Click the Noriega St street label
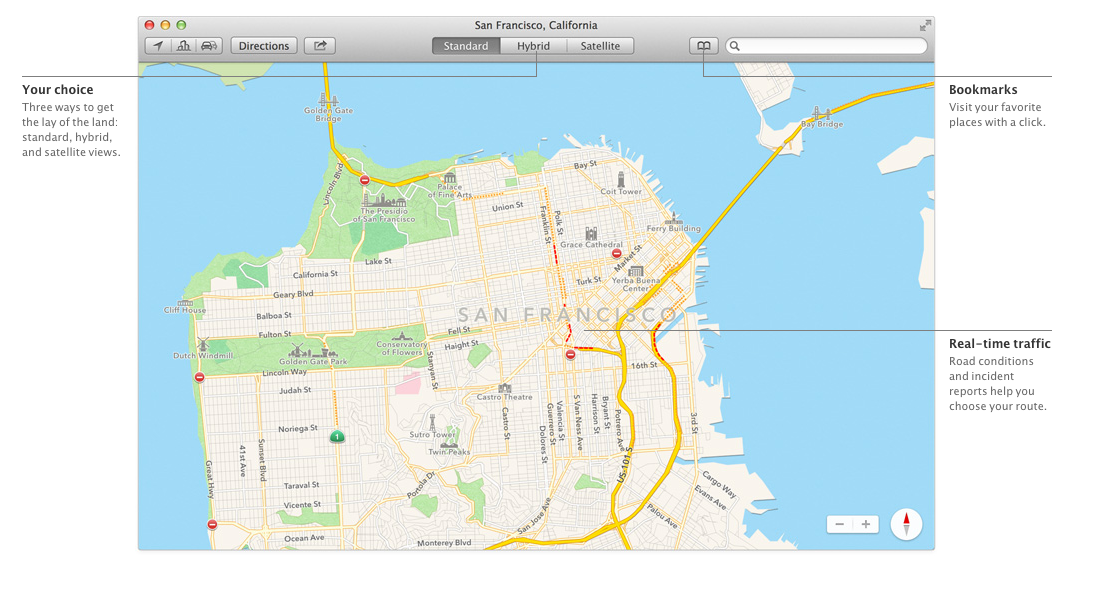 (298, 428)
